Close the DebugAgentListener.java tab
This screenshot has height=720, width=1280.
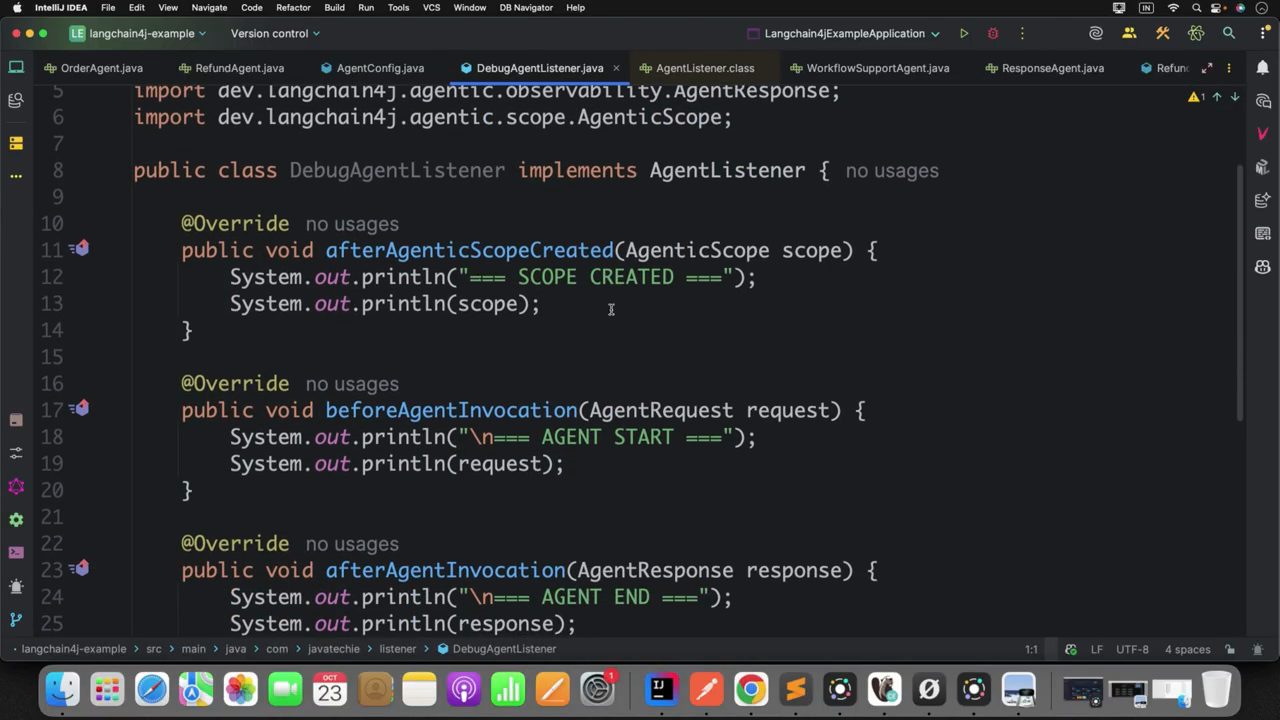(x=616, y=68)
